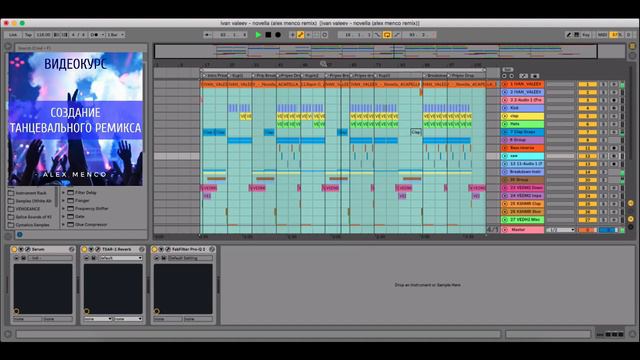640x360 pixels.
Task: Open TSAR-1 Reverb plug-in window wrench
Action: [98, 249]
